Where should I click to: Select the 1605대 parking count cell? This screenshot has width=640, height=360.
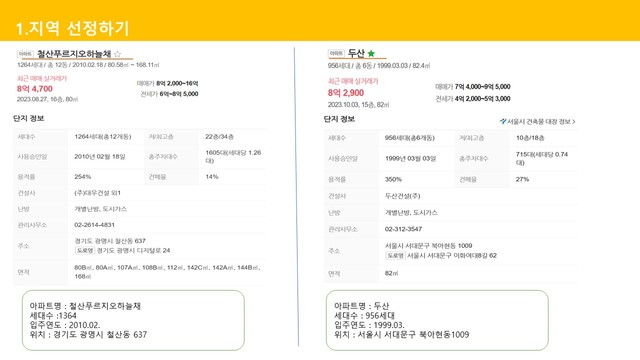tap(233, 157)
